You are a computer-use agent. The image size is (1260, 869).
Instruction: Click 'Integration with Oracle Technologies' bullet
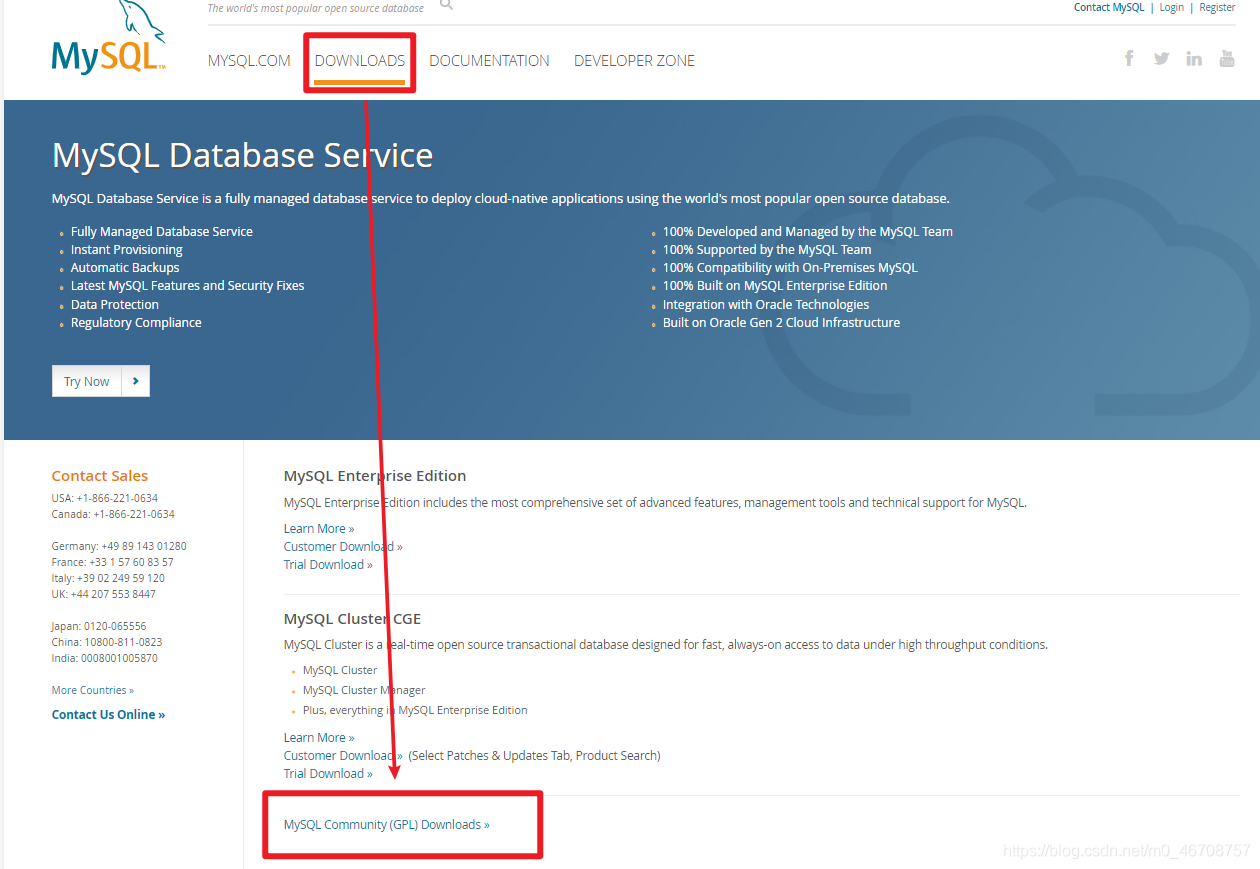click(x=766, y=304)
